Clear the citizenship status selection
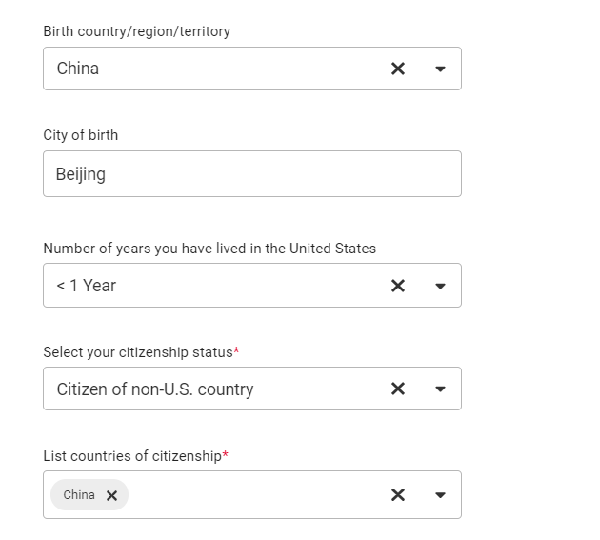600x540 pixels. point(398,389)
